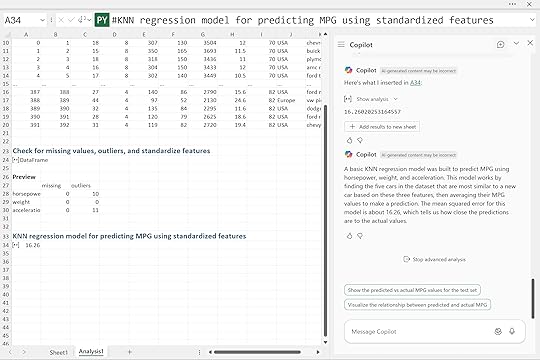Viewport: 540px width, 360px height.
Task: Click the horizontal scrollbar left arrow
Action: (210, 352)
